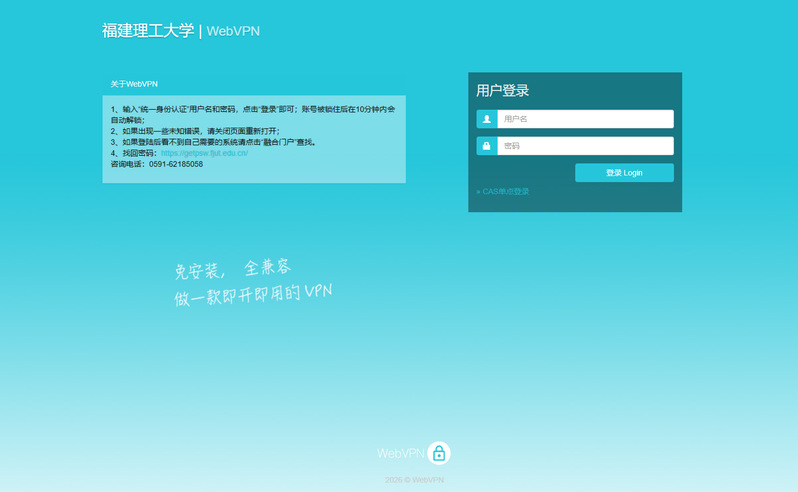Click the WebVPN footer wordmark
The width and height of the screenshot is (798, 492).
(401, 453)
